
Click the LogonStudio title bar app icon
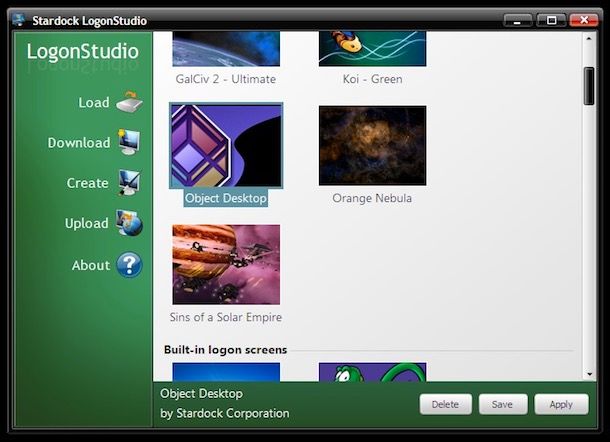(x=19, y=19)
